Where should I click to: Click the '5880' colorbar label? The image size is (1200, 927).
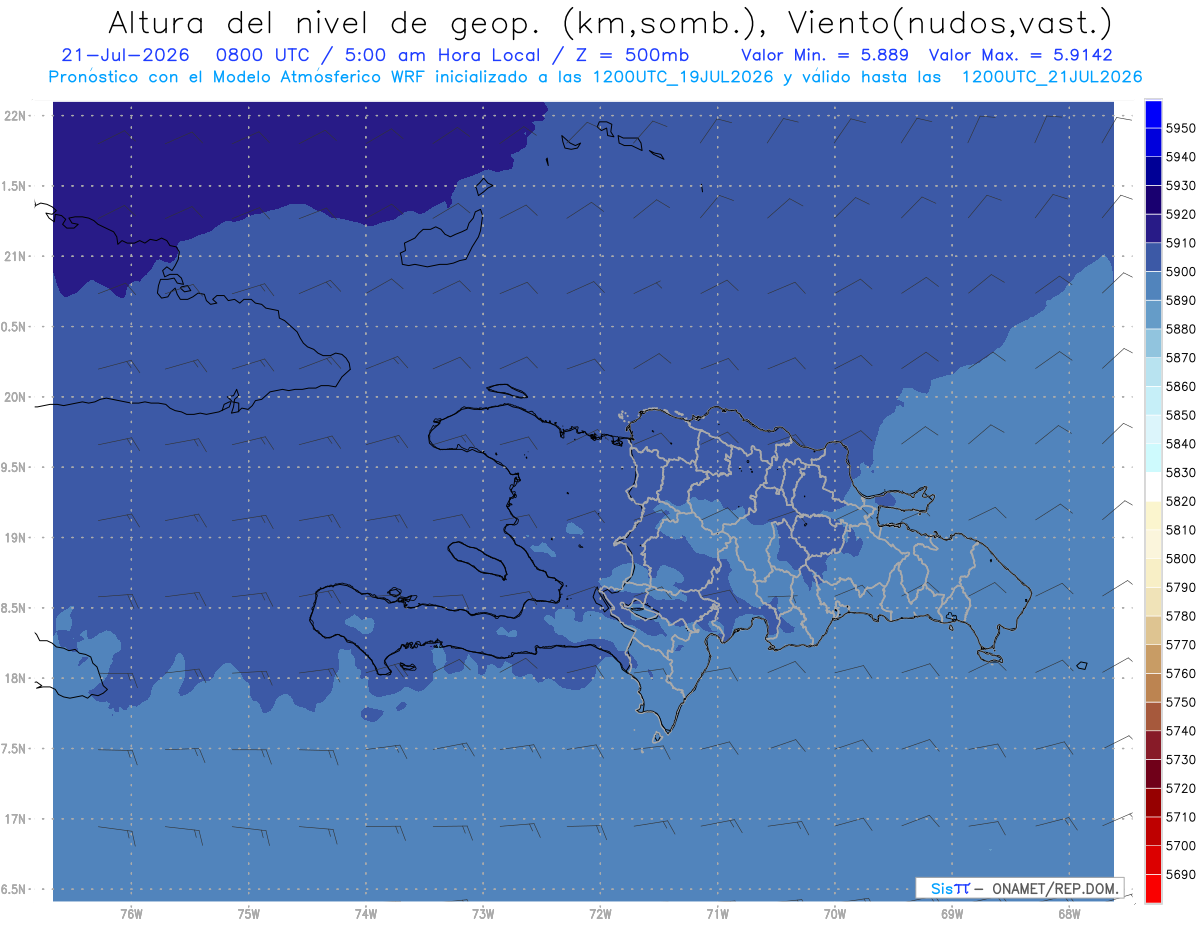coord(1181,329)
